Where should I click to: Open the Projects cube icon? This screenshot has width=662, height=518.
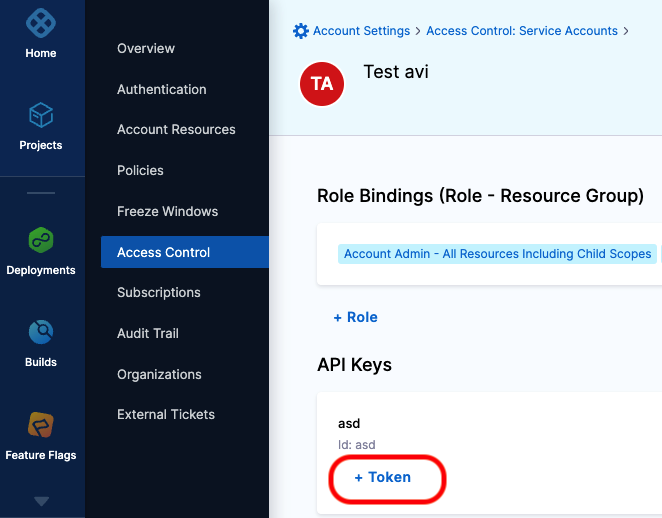click(x=41, y=115)
